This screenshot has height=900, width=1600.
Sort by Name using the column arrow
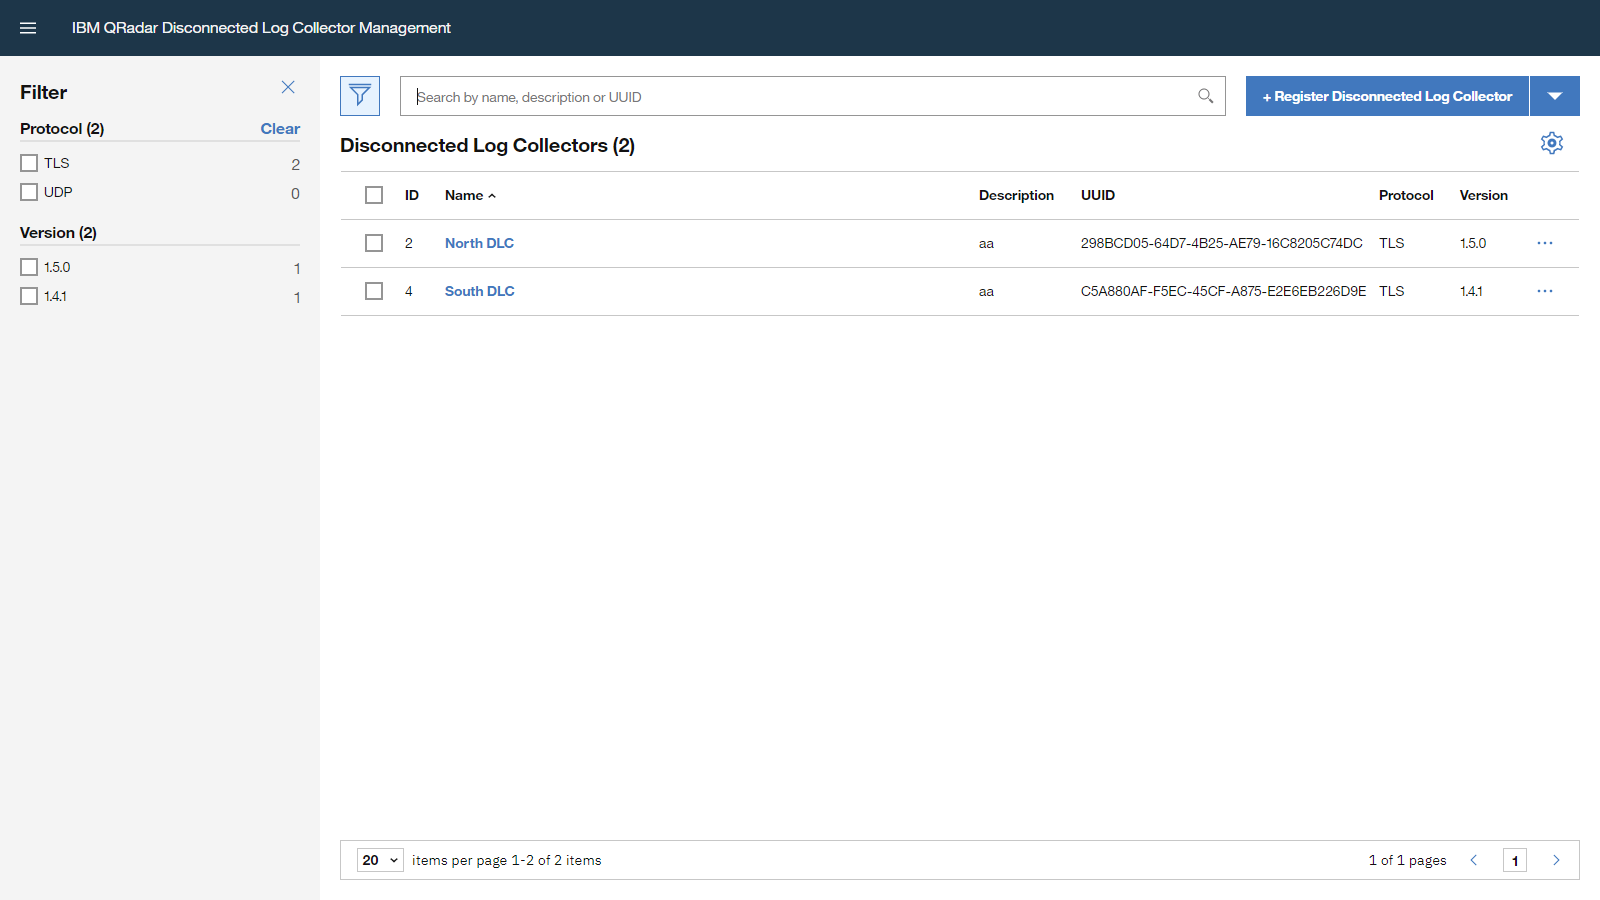pos(491,195)
